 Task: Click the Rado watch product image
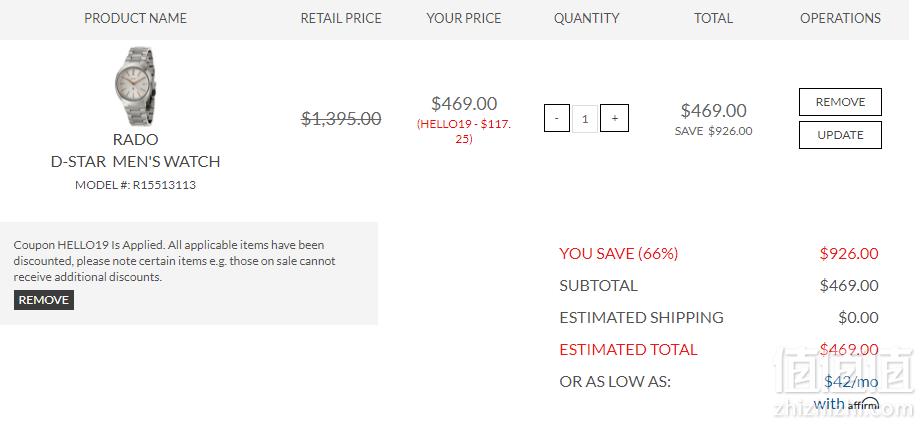click(135, 86)
